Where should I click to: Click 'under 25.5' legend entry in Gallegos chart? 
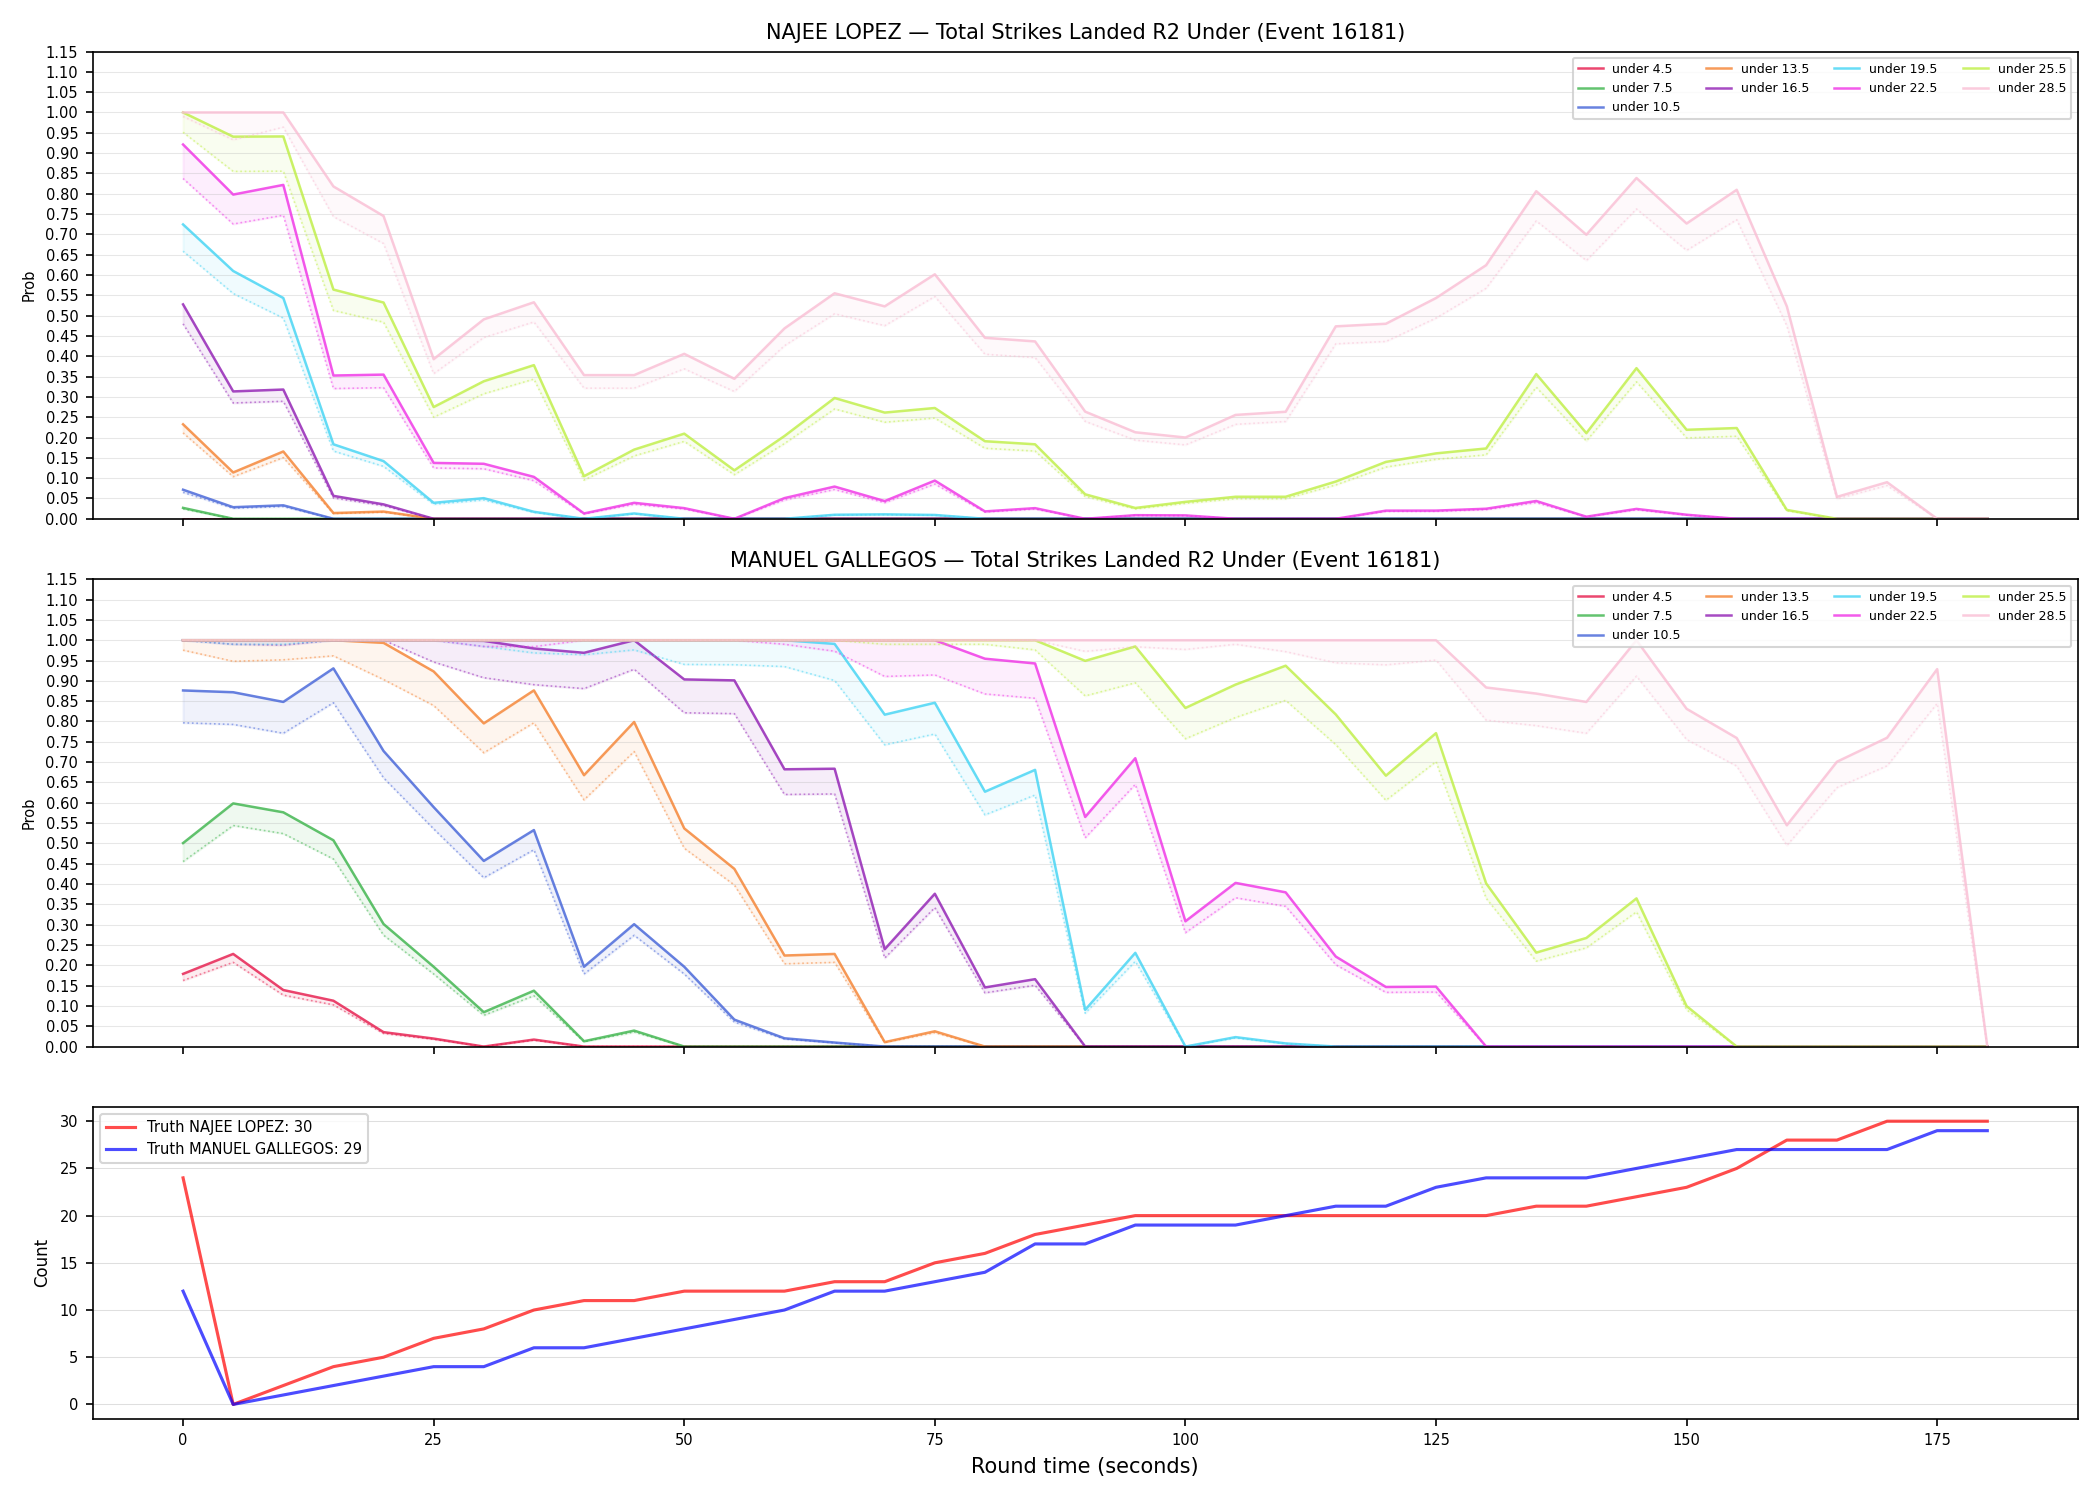[x=2015, y=597]
